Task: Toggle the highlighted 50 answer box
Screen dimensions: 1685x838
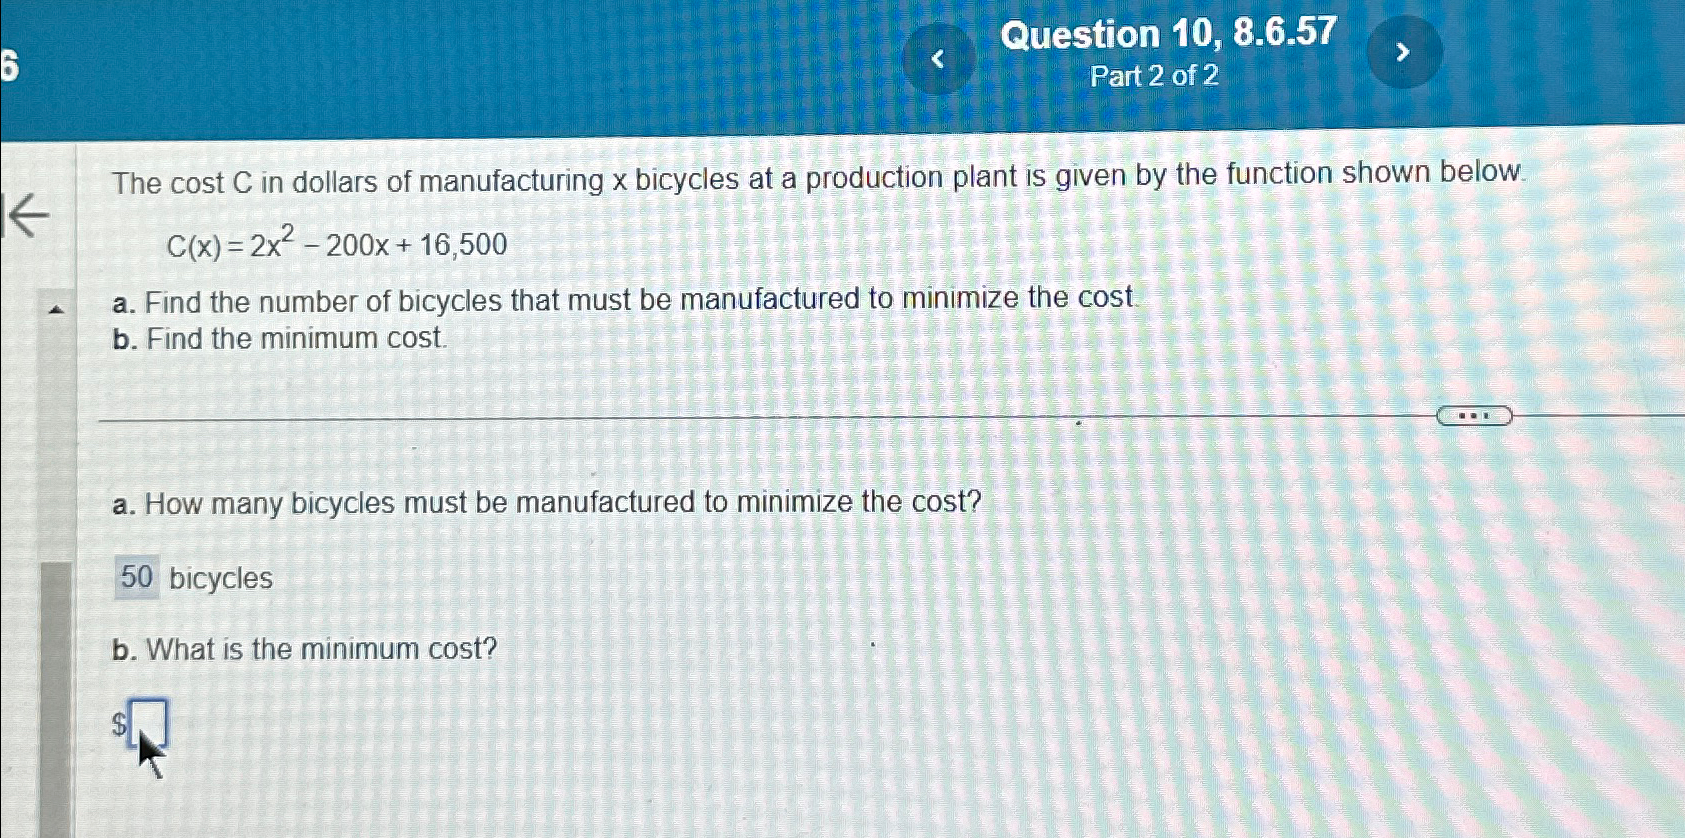Action: [138, 577]
